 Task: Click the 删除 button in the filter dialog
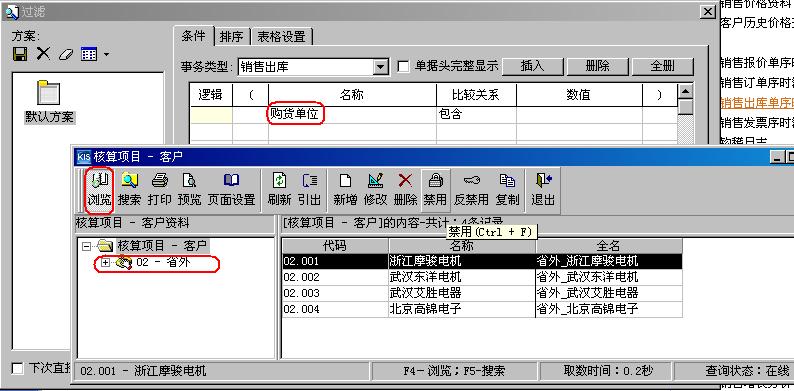pos(598,66)
